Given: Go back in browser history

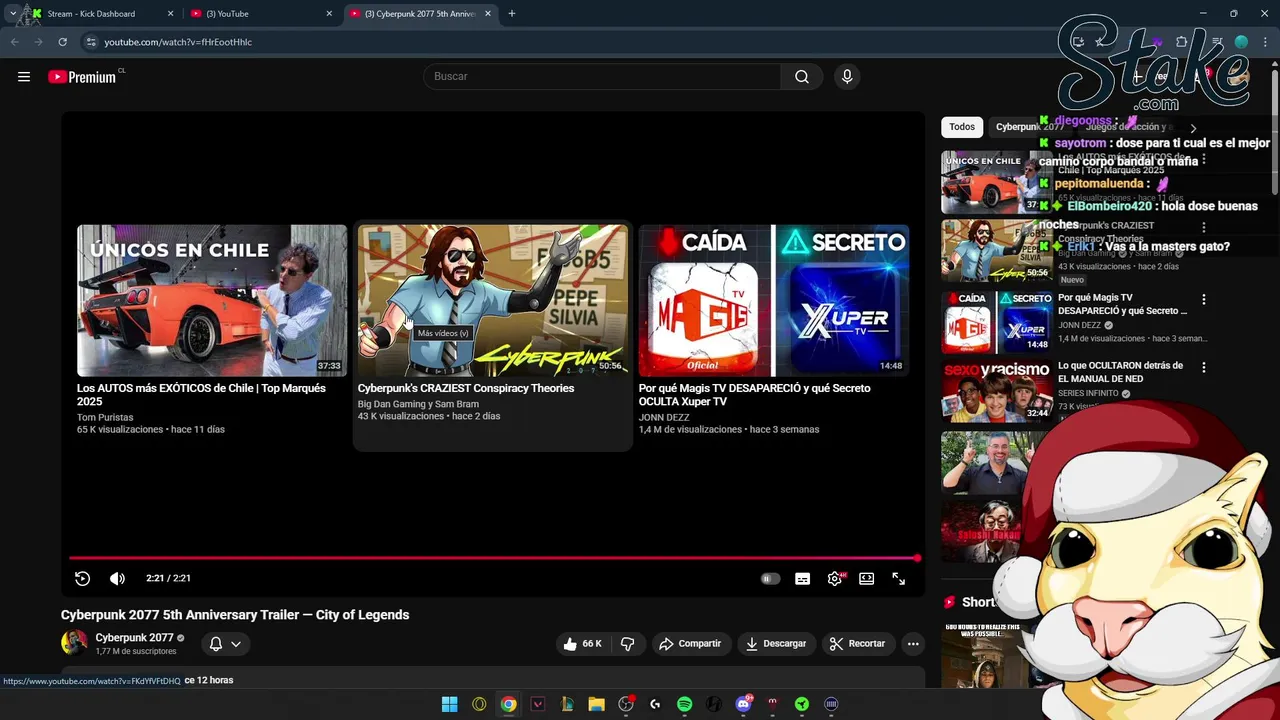Looking at the screenshot, I should (14, 42).
